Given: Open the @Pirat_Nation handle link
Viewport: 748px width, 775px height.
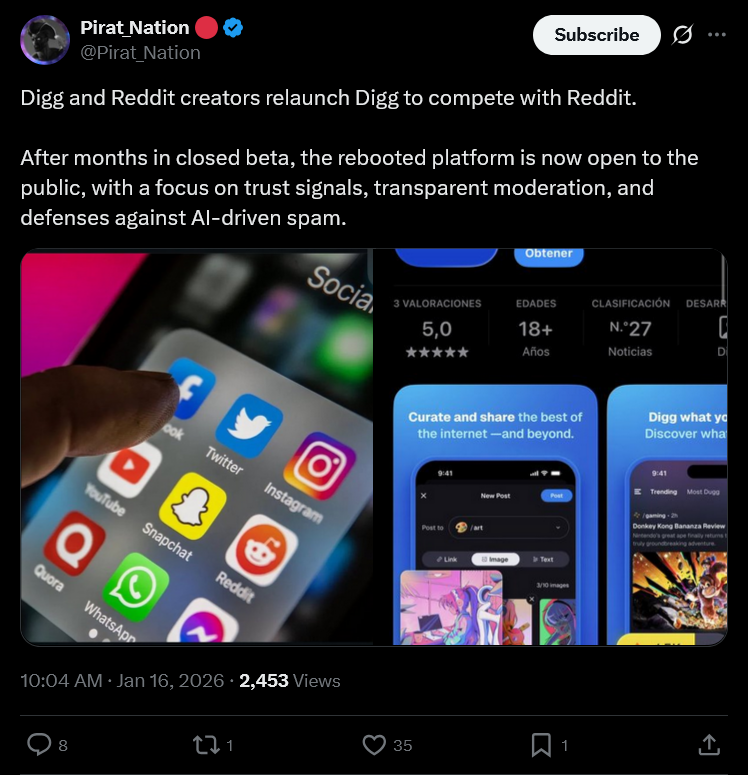Looking at the screenshot, I should (x=140, y=52).
